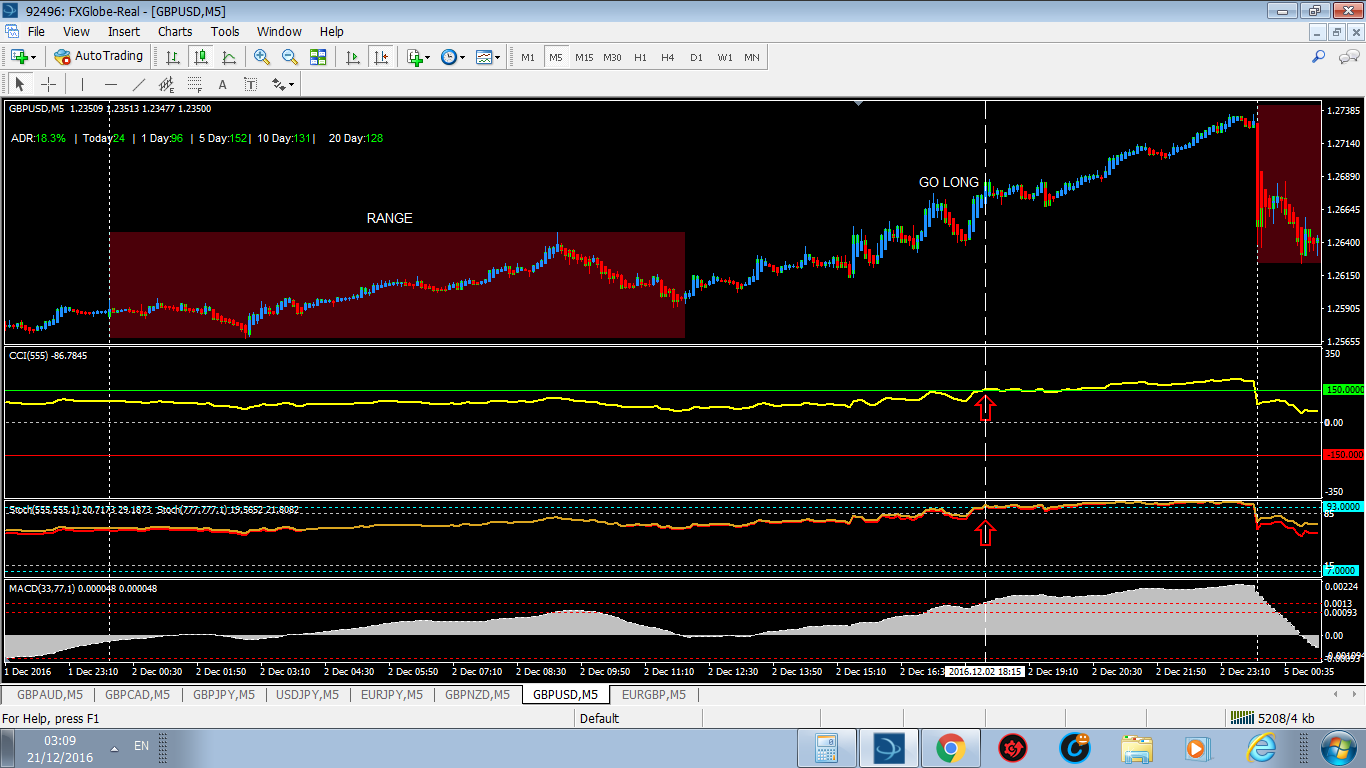The image size is (1366, 768).
Task: Switch to the M30 timeframe
Action: point(612,57)
